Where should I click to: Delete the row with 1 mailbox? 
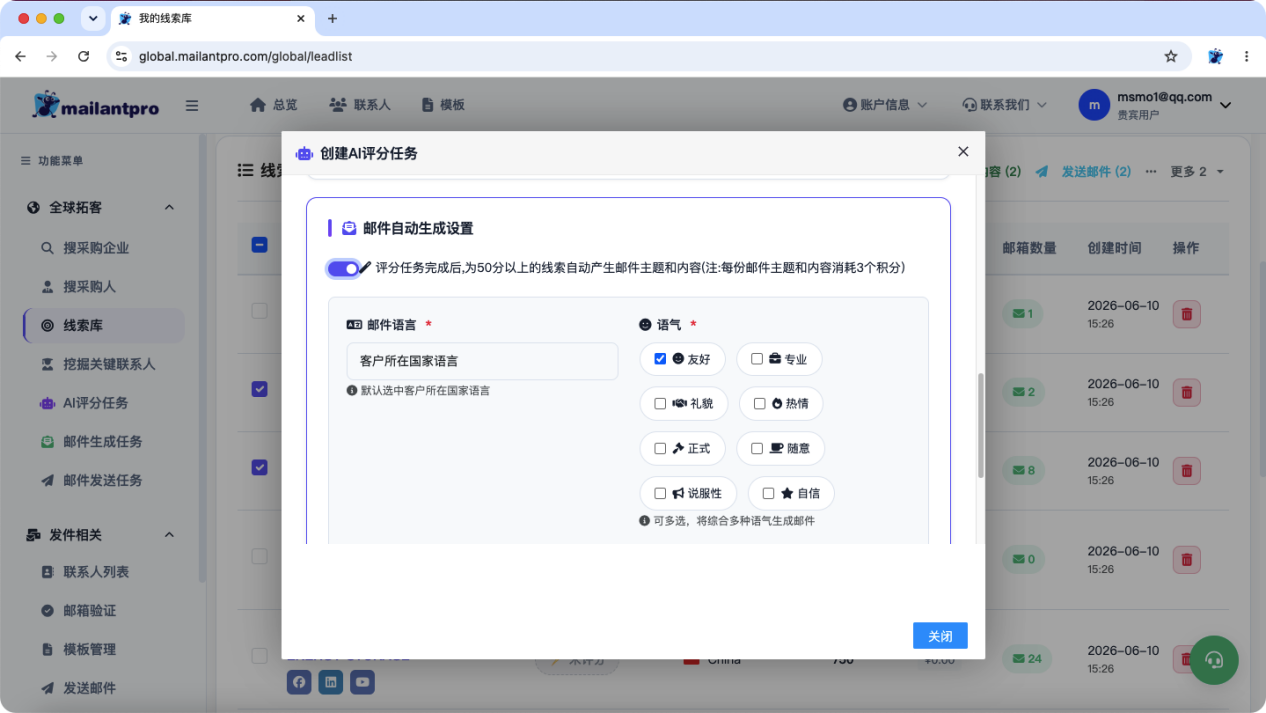tap(1186, 314)
